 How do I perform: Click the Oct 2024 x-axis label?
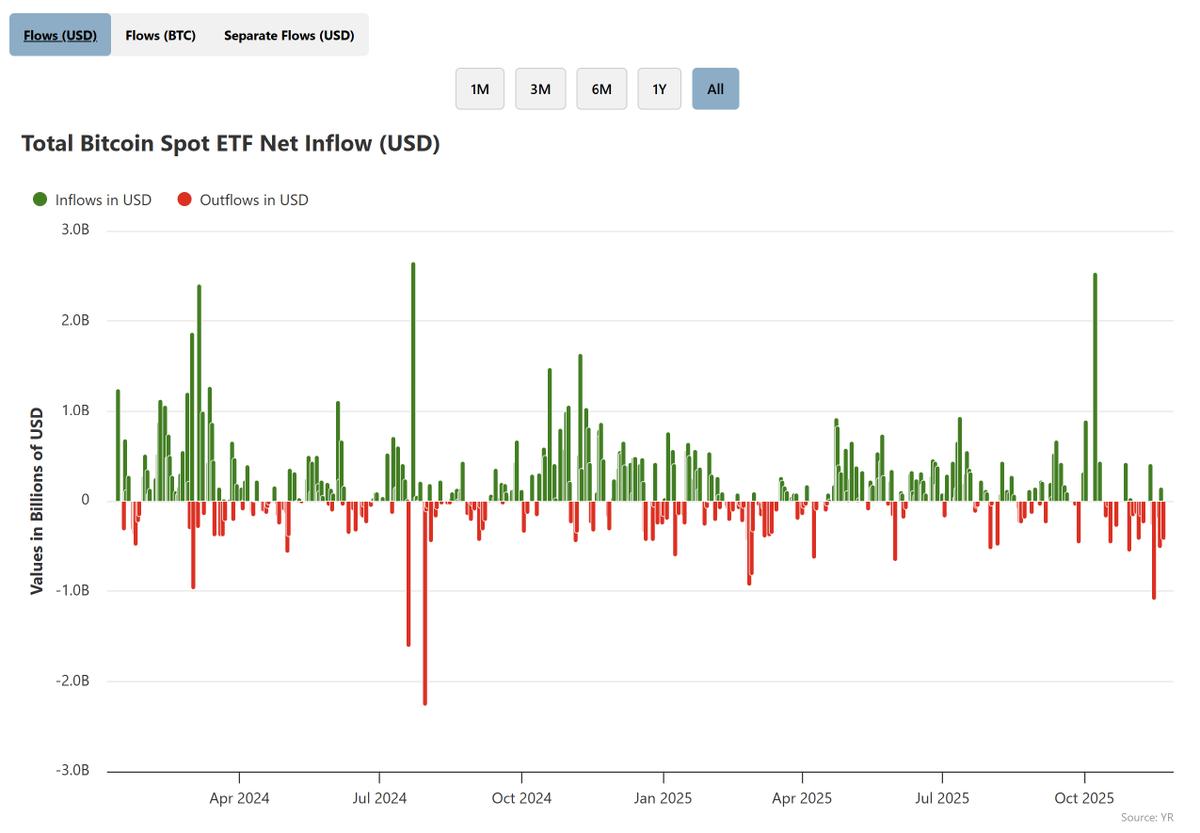(522, 798)
